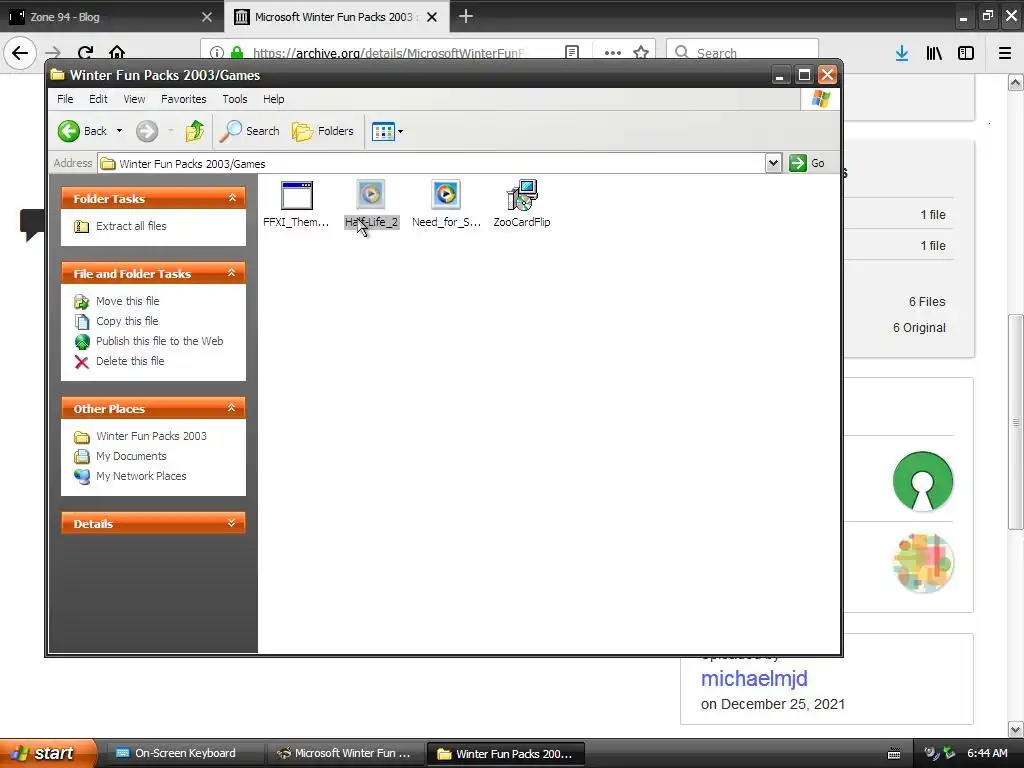Click the green Forward arrow in Explorer
The image size is (1024, 768).
147,131
